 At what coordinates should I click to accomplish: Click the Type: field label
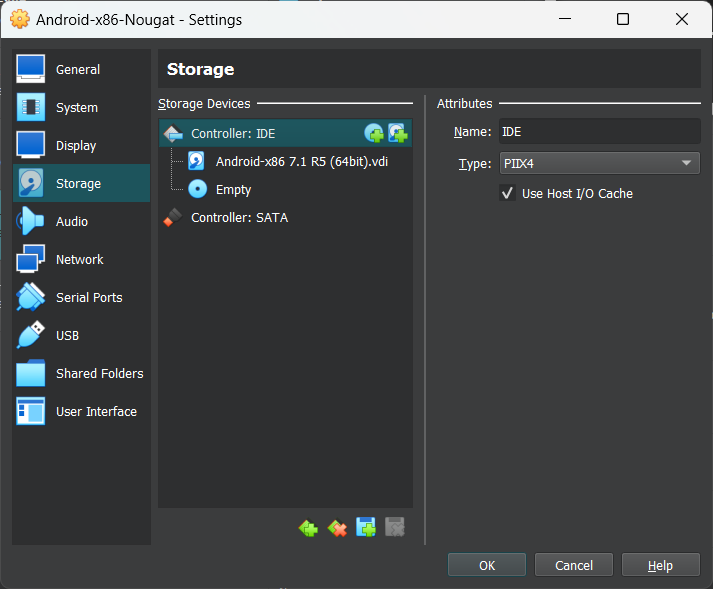pyautogui.click(x=475, y=164)
